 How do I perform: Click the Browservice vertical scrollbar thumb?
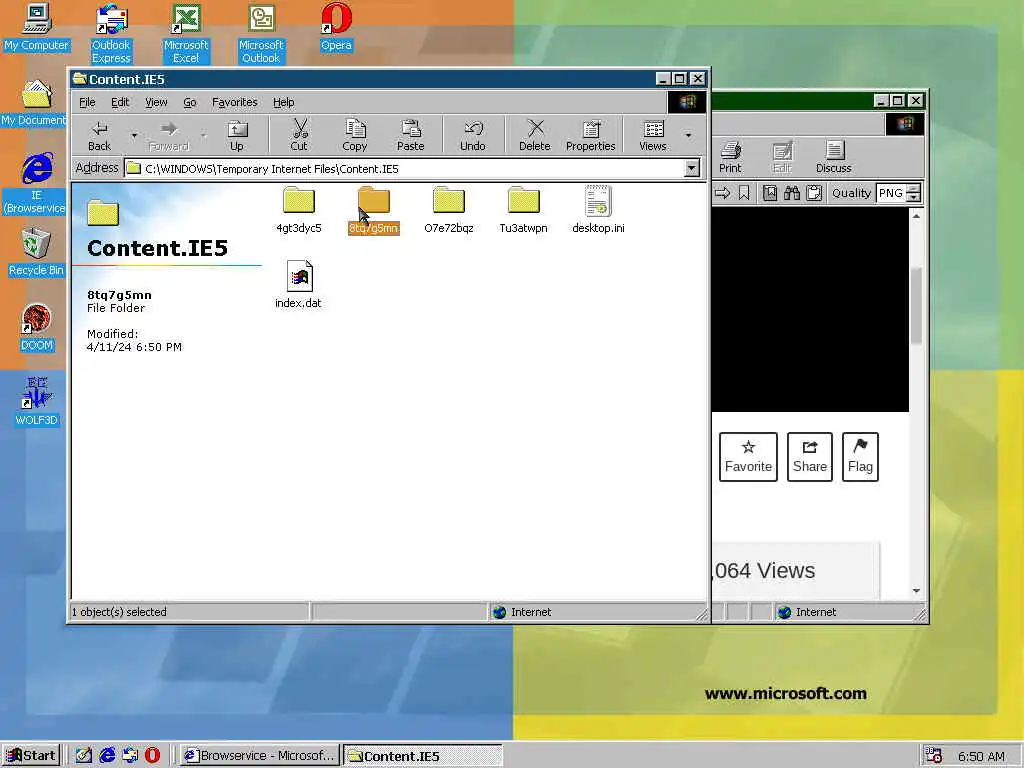click(x=916, y=305)
